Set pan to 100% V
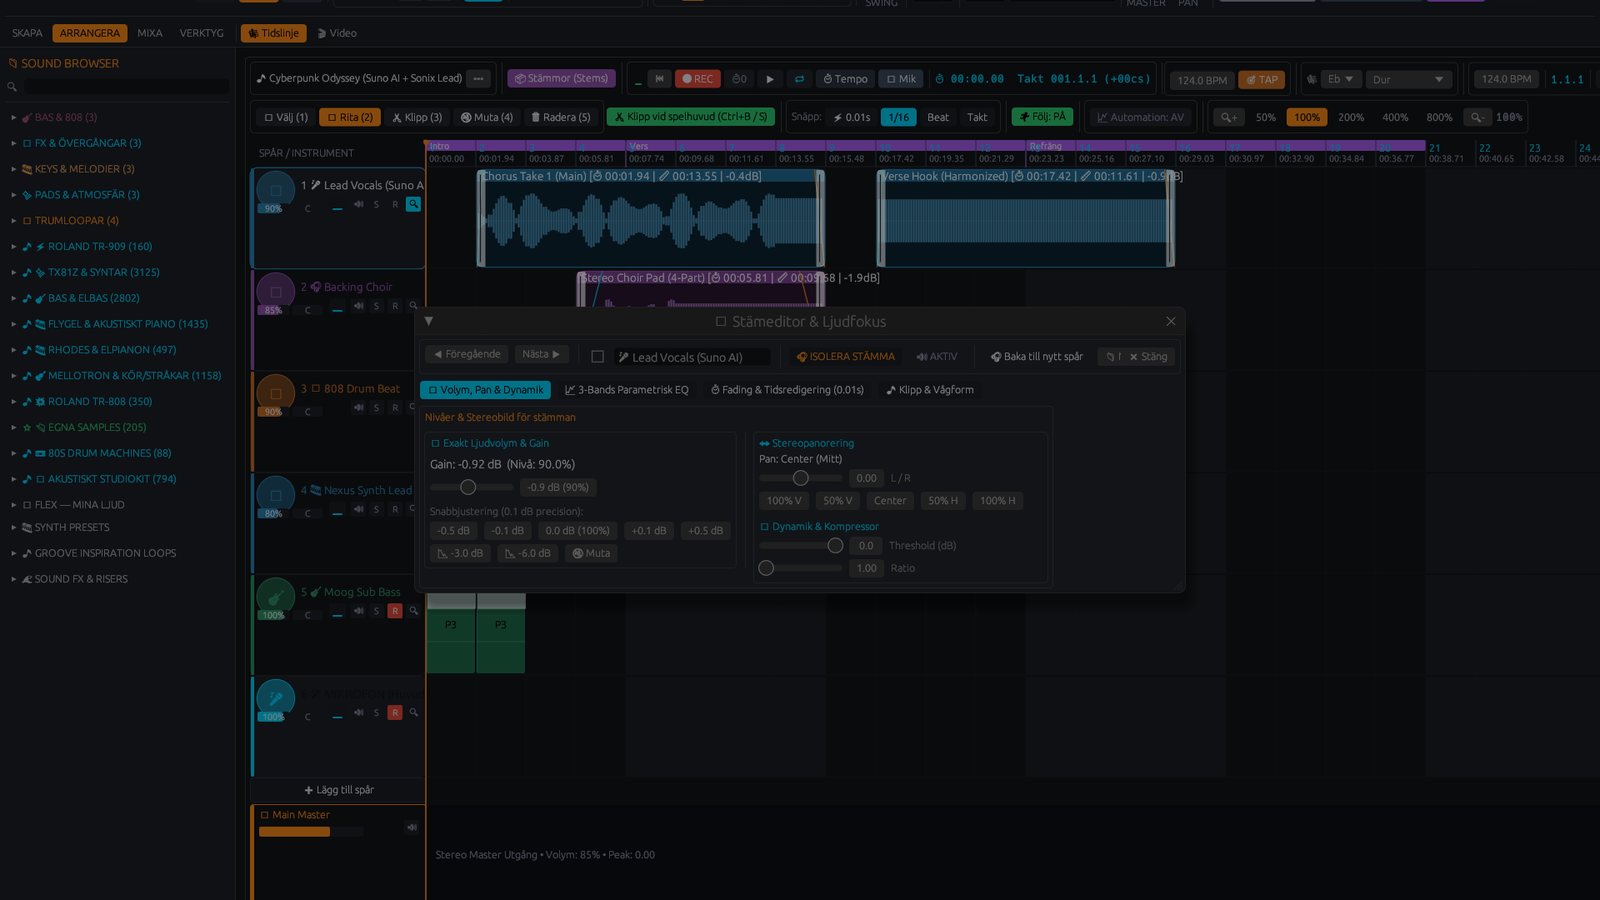Screen dimensions: 1600x900 click(784, 501)
